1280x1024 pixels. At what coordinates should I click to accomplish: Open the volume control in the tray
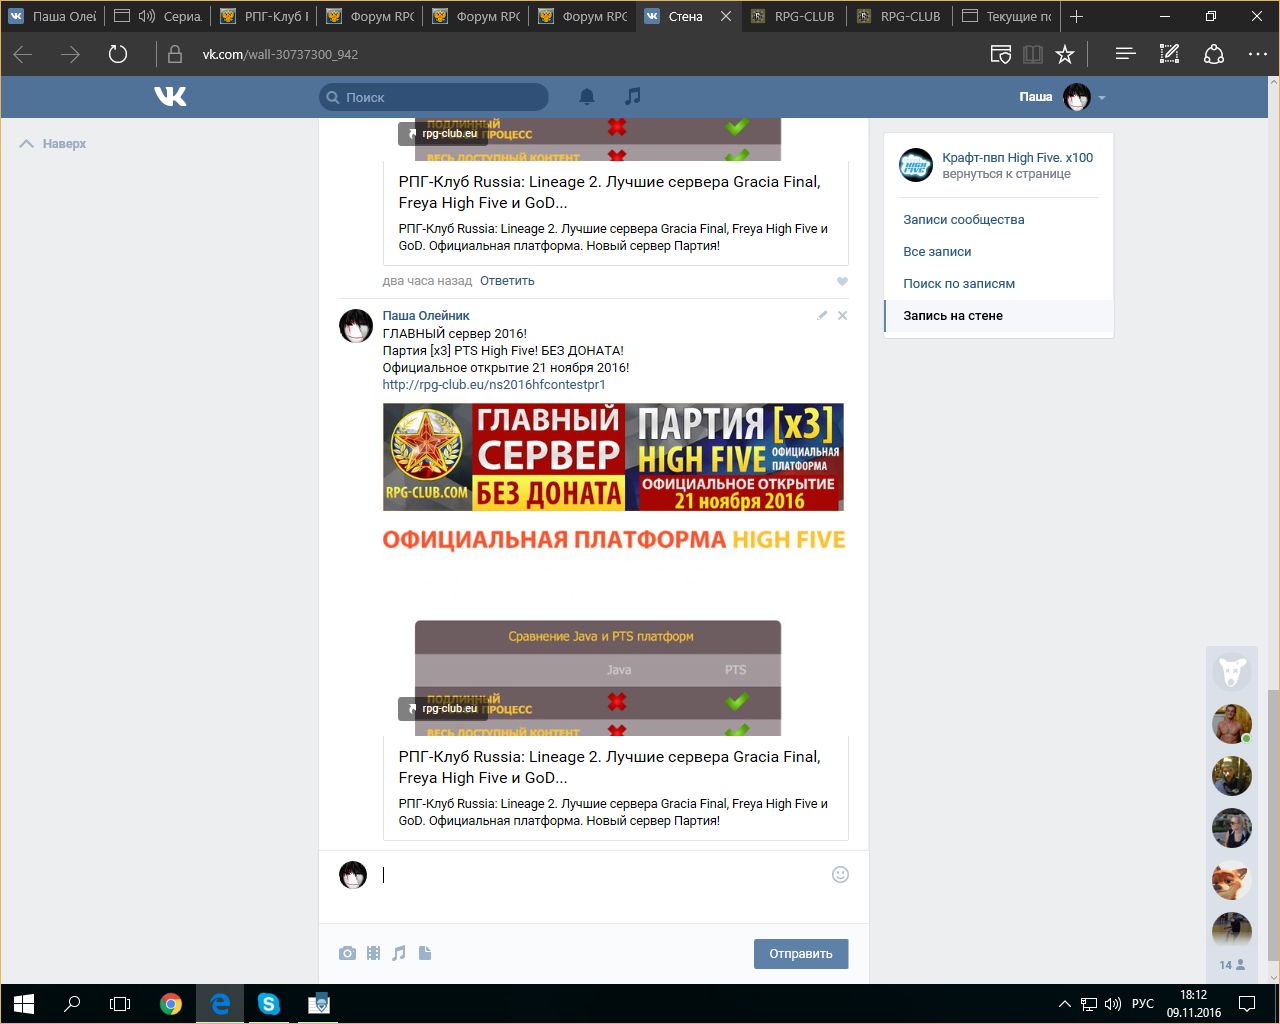tap(1112, 1004)
